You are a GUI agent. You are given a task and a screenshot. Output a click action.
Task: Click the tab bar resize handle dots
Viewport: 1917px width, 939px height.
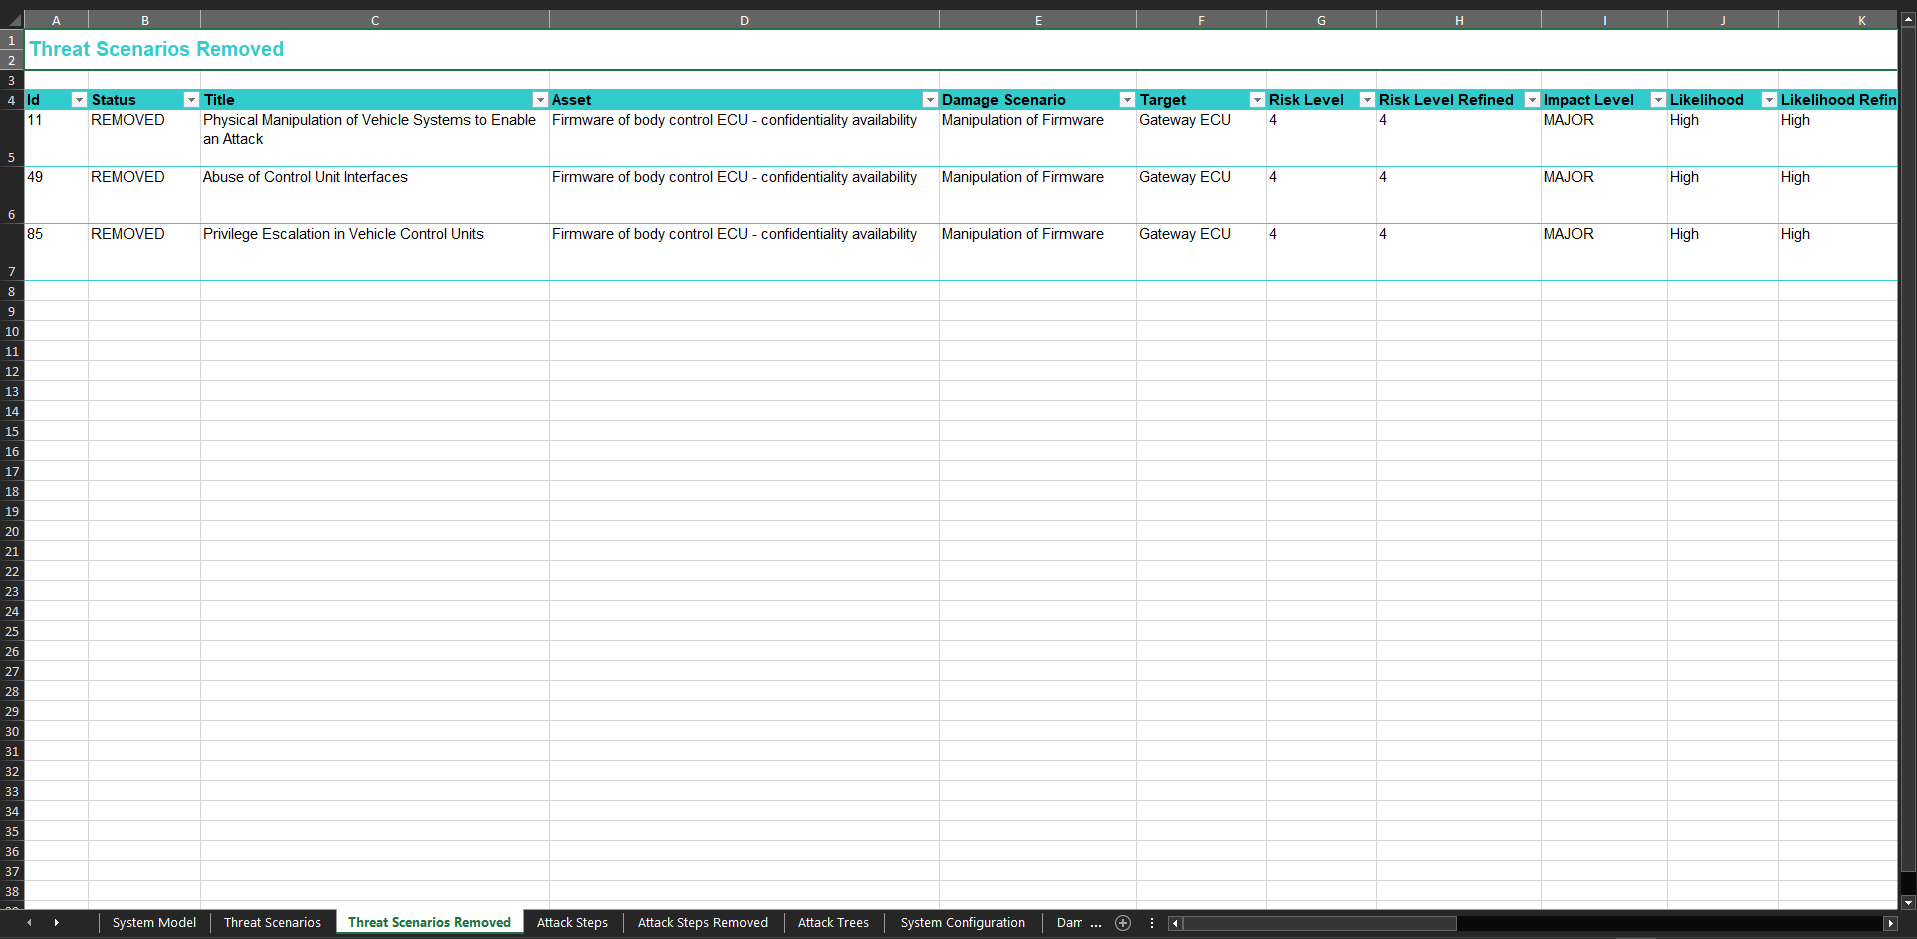click(1152, 923)
